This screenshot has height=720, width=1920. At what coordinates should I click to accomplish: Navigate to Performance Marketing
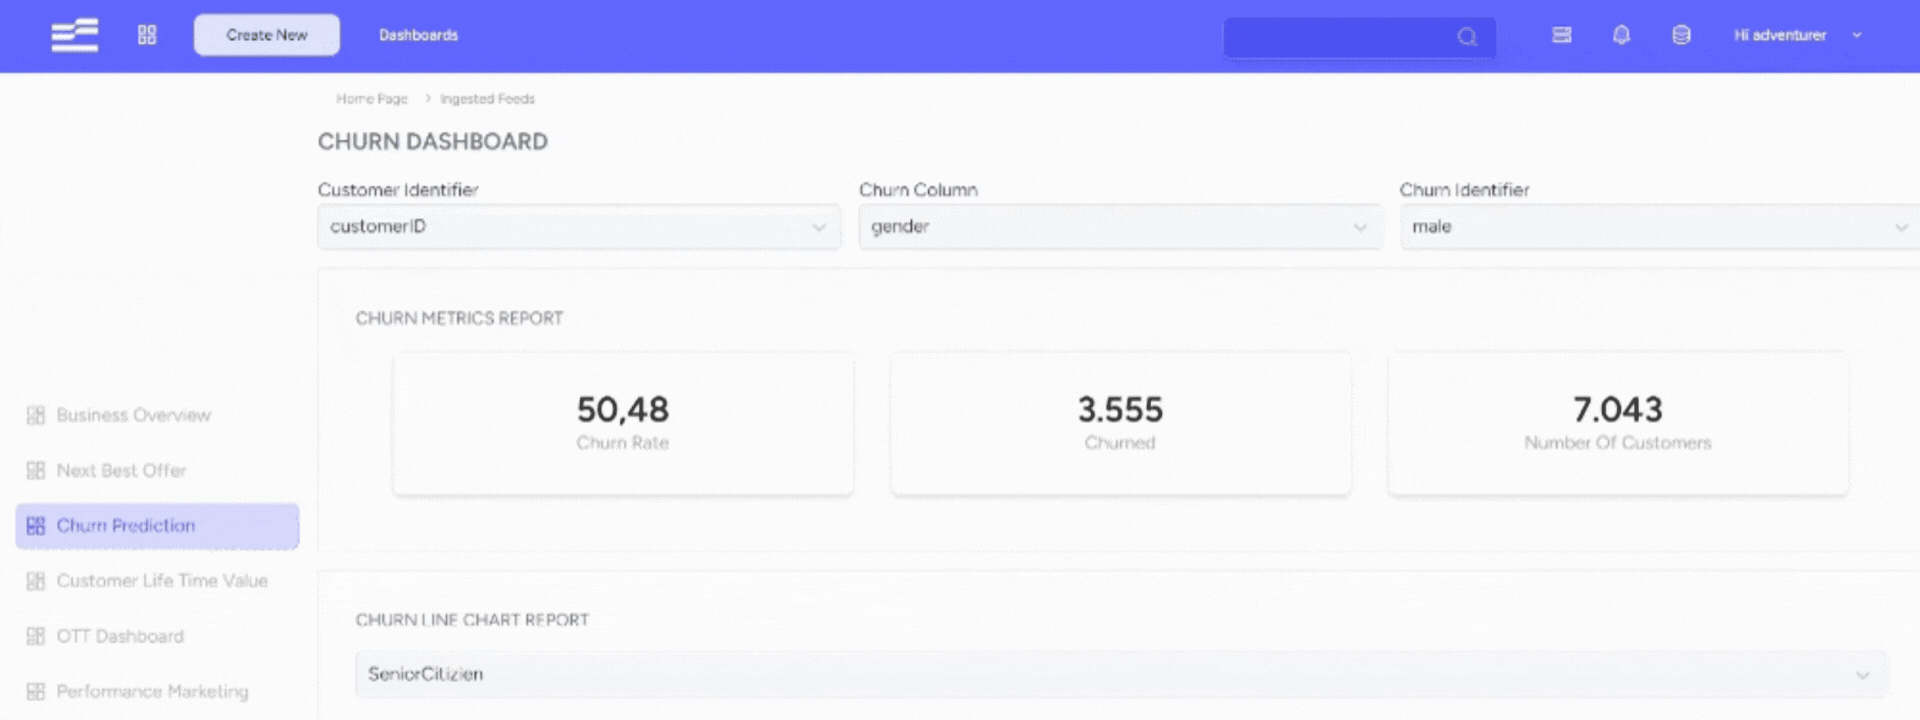[152, 691]
